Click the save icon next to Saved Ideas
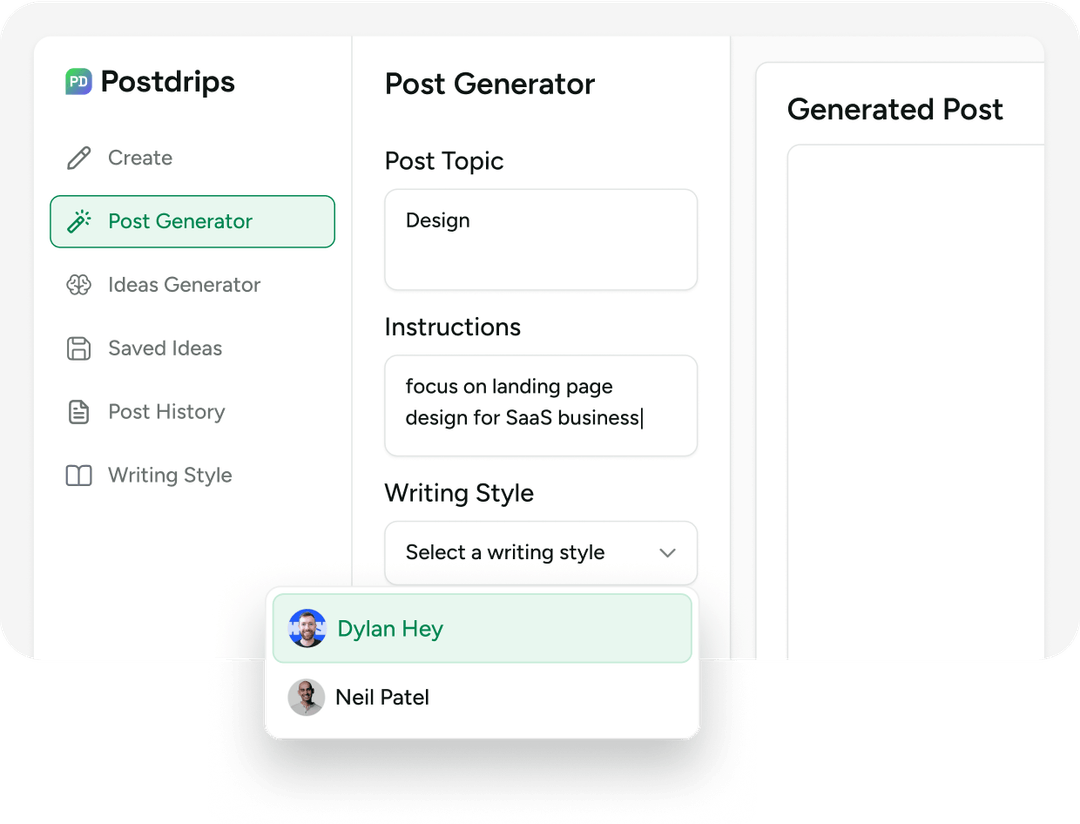 80,348
